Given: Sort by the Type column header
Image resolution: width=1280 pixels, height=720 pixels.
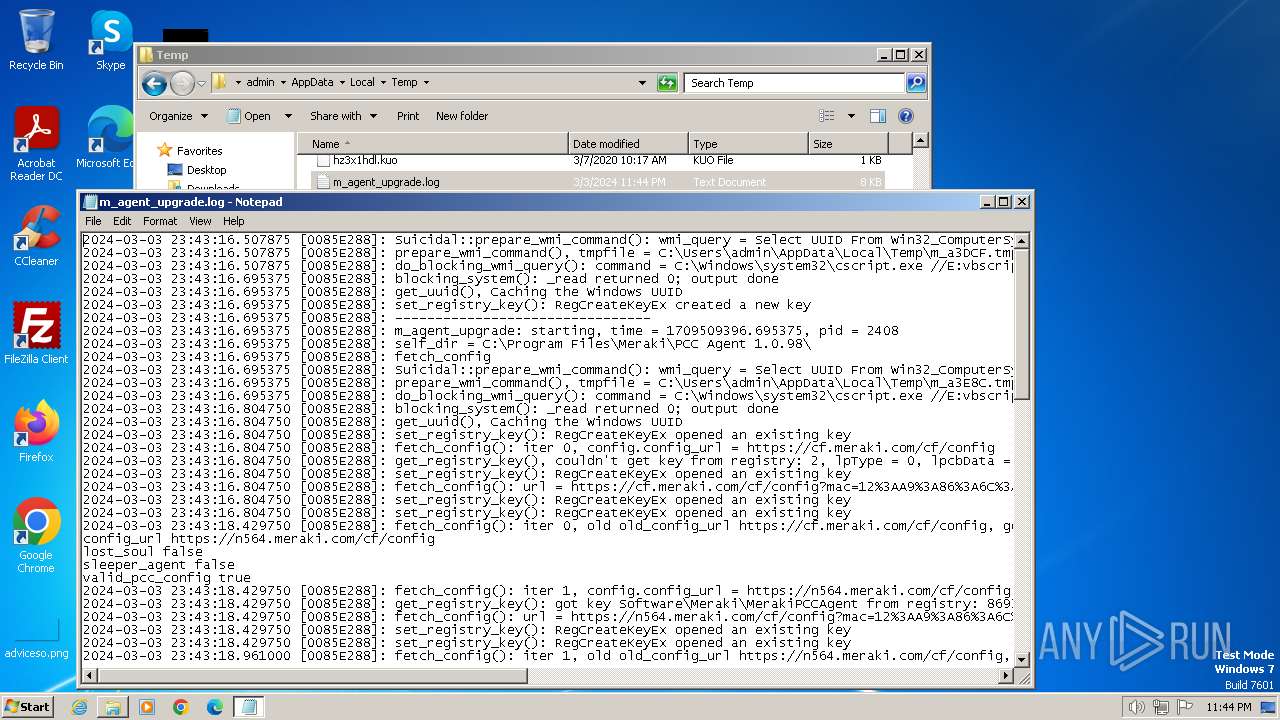Looking at the screenshot, I should coord(748,144).
